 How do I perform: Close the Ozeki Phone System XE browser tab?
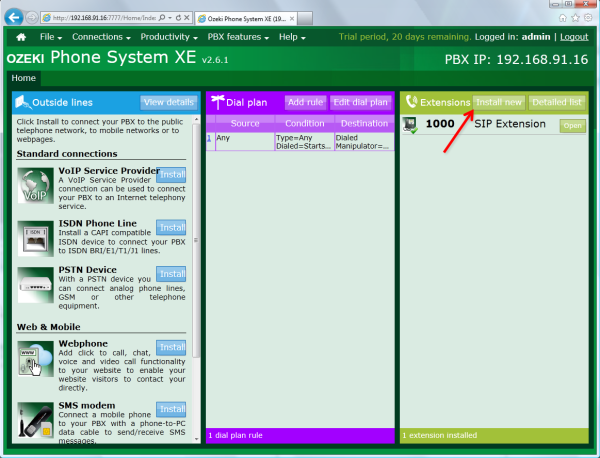(x=292, y=18)
